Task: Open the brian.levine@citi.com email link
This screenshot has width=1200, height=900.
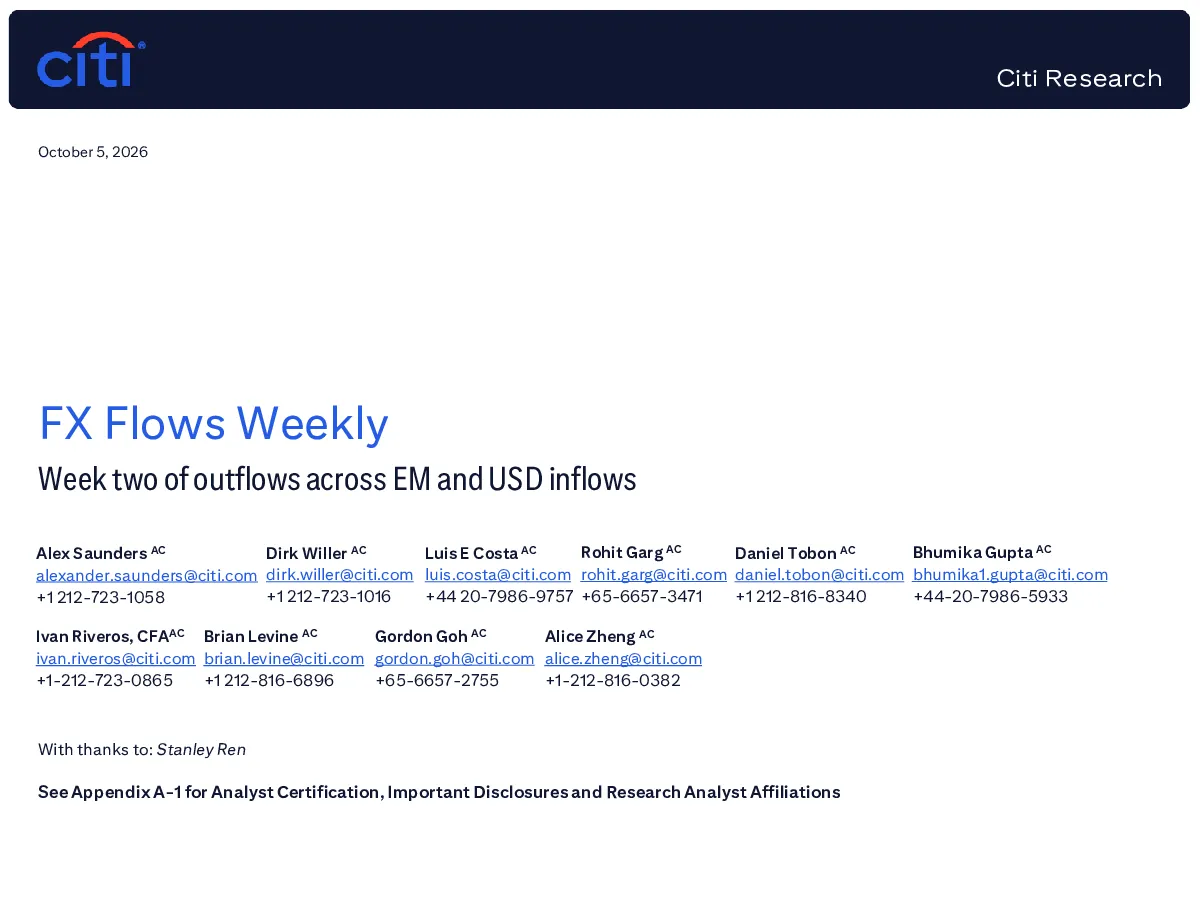Action: 284,658
